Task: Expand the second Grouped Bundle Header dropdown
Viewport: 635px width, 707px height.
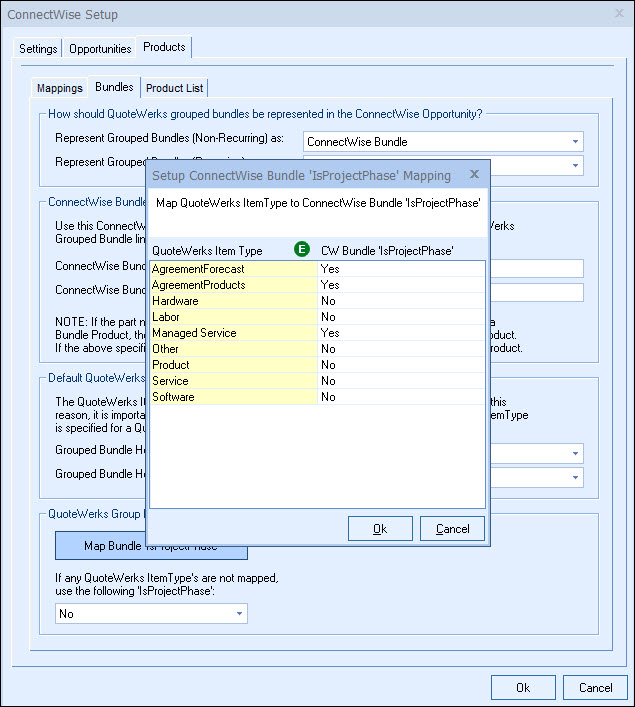Action: point(575,477)
